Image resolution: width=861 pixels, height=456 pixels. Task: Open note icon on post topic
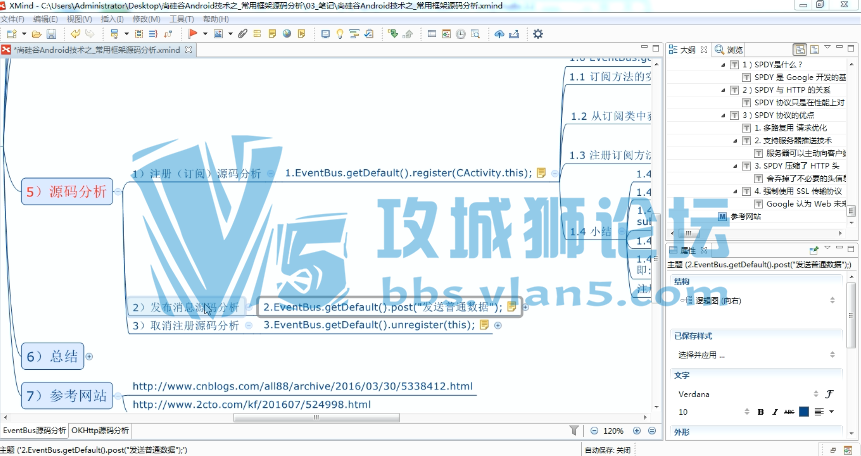click(x=511, y=307)
